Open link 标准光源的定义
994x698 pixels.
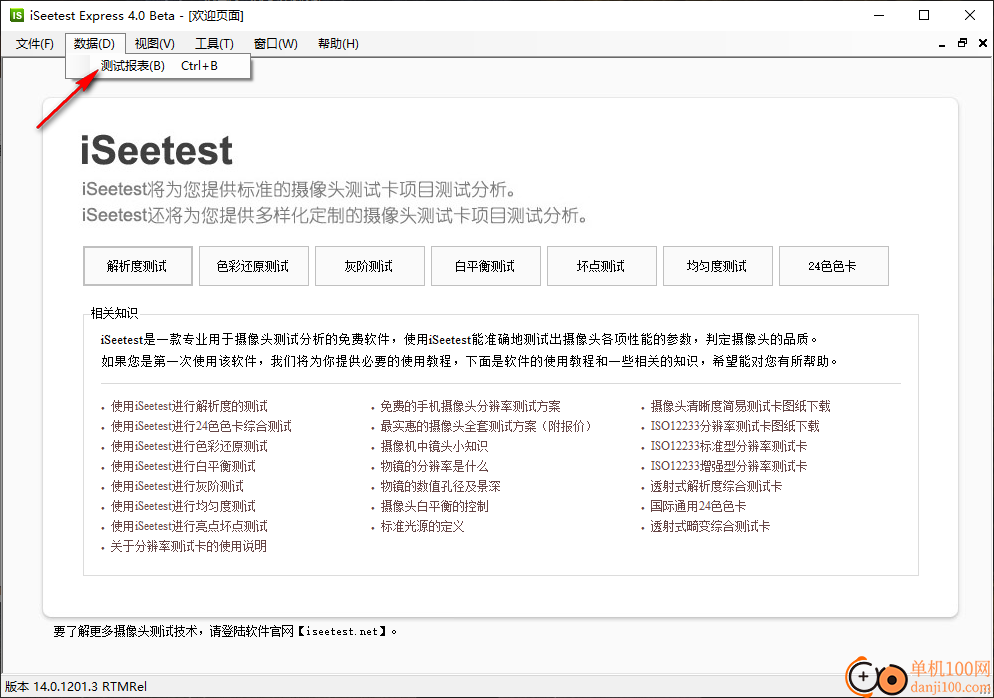[x=422, y=526]
